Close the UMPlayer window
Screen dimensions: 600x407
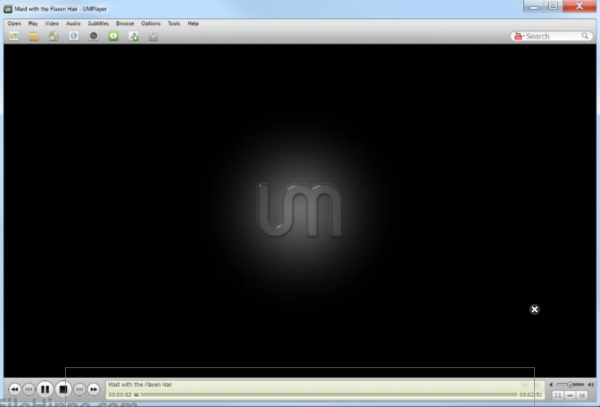point(579,6)
